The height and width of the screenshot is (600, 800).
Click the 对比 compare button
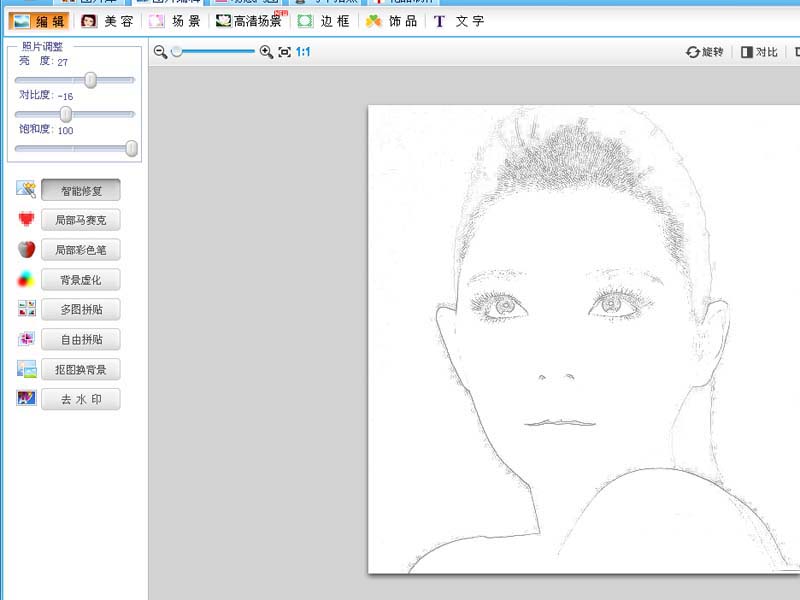tap(759, 52)
